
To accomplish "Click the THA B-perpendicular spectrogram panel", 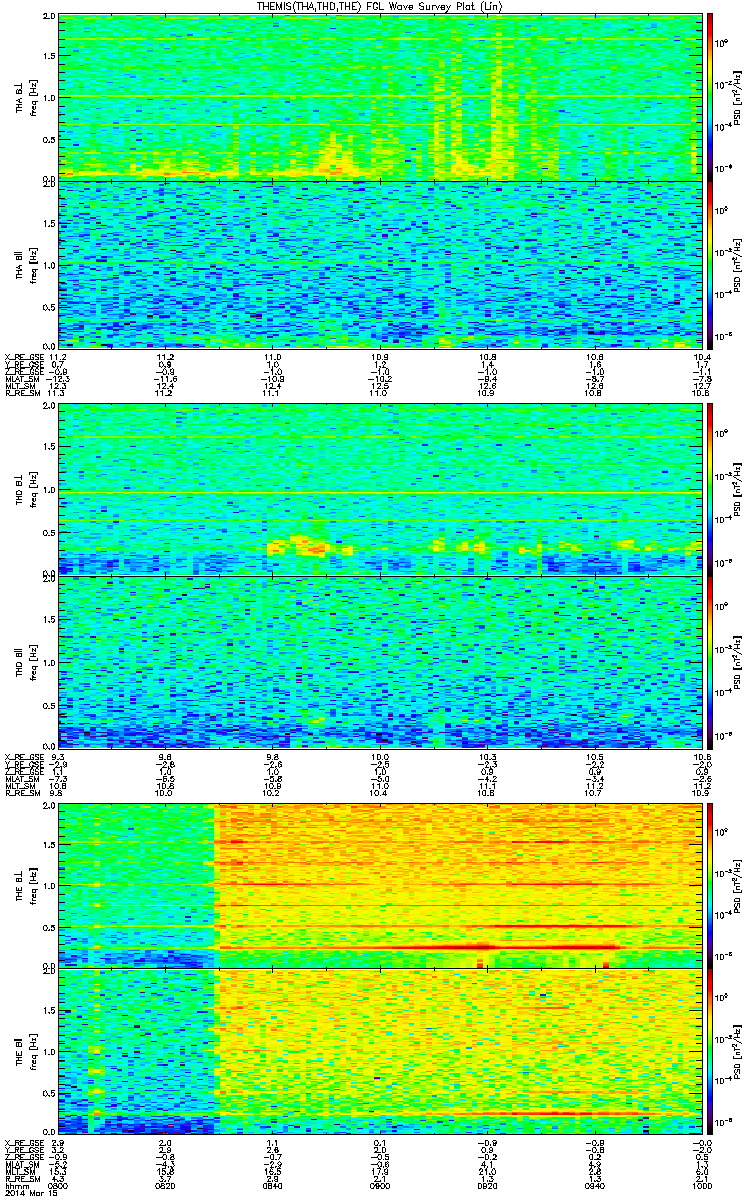I will pos(379,97).
